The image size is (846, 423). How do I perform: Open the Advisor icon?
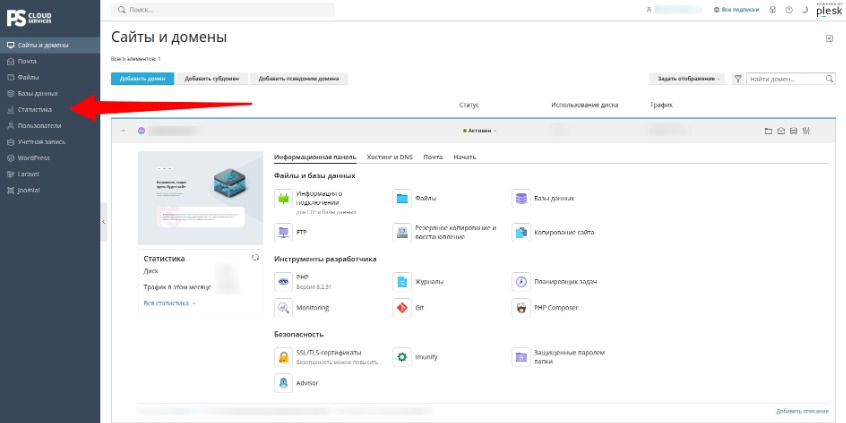pos(283,383)
